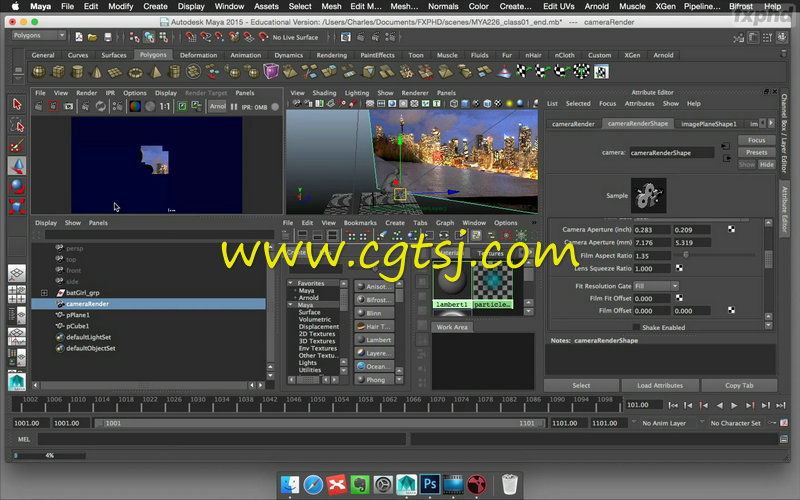Click the single perspective view layout icon
This screenshot has width=800, height=500.
(17, 273)
